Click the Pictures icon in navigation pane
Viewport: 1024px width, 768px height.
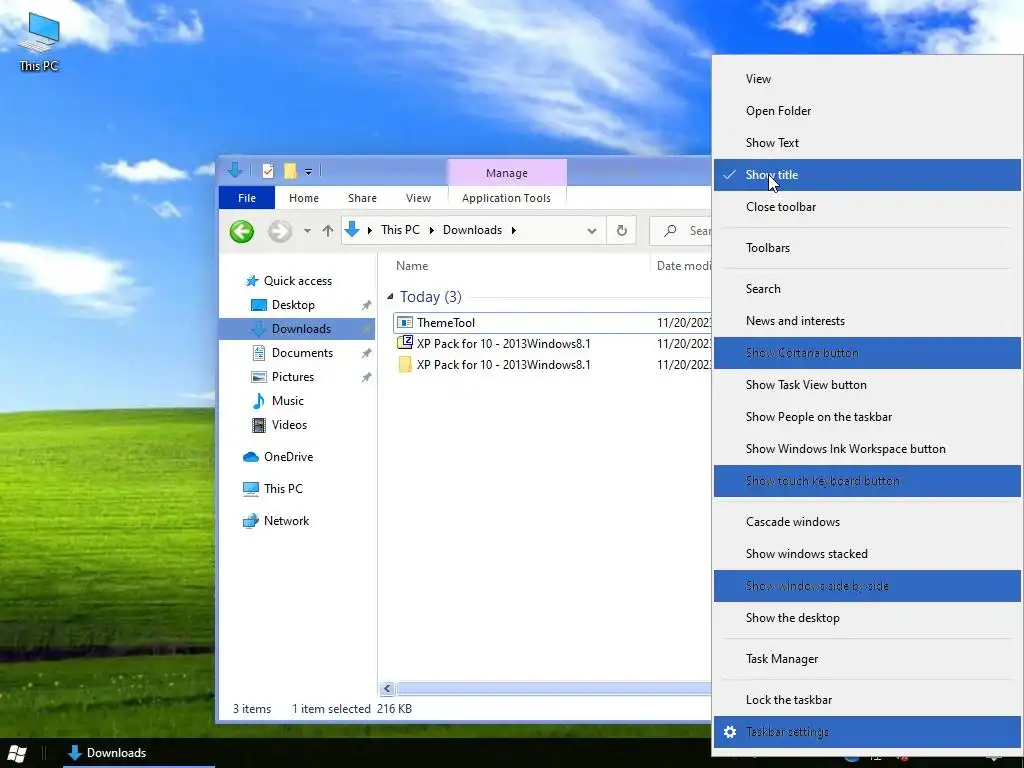coord(259,377)
